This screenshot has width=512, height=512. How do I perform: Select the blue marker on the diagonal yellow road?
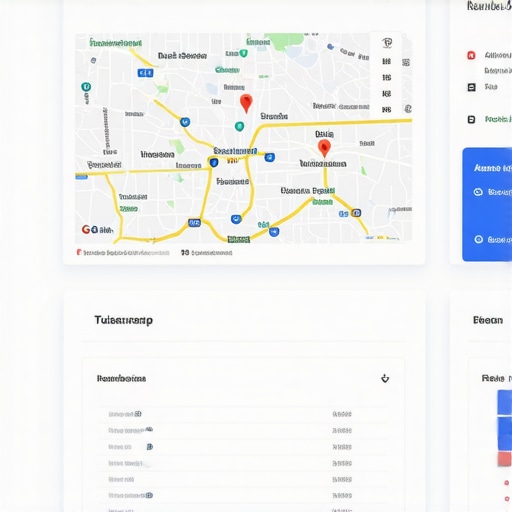[185, 122]
